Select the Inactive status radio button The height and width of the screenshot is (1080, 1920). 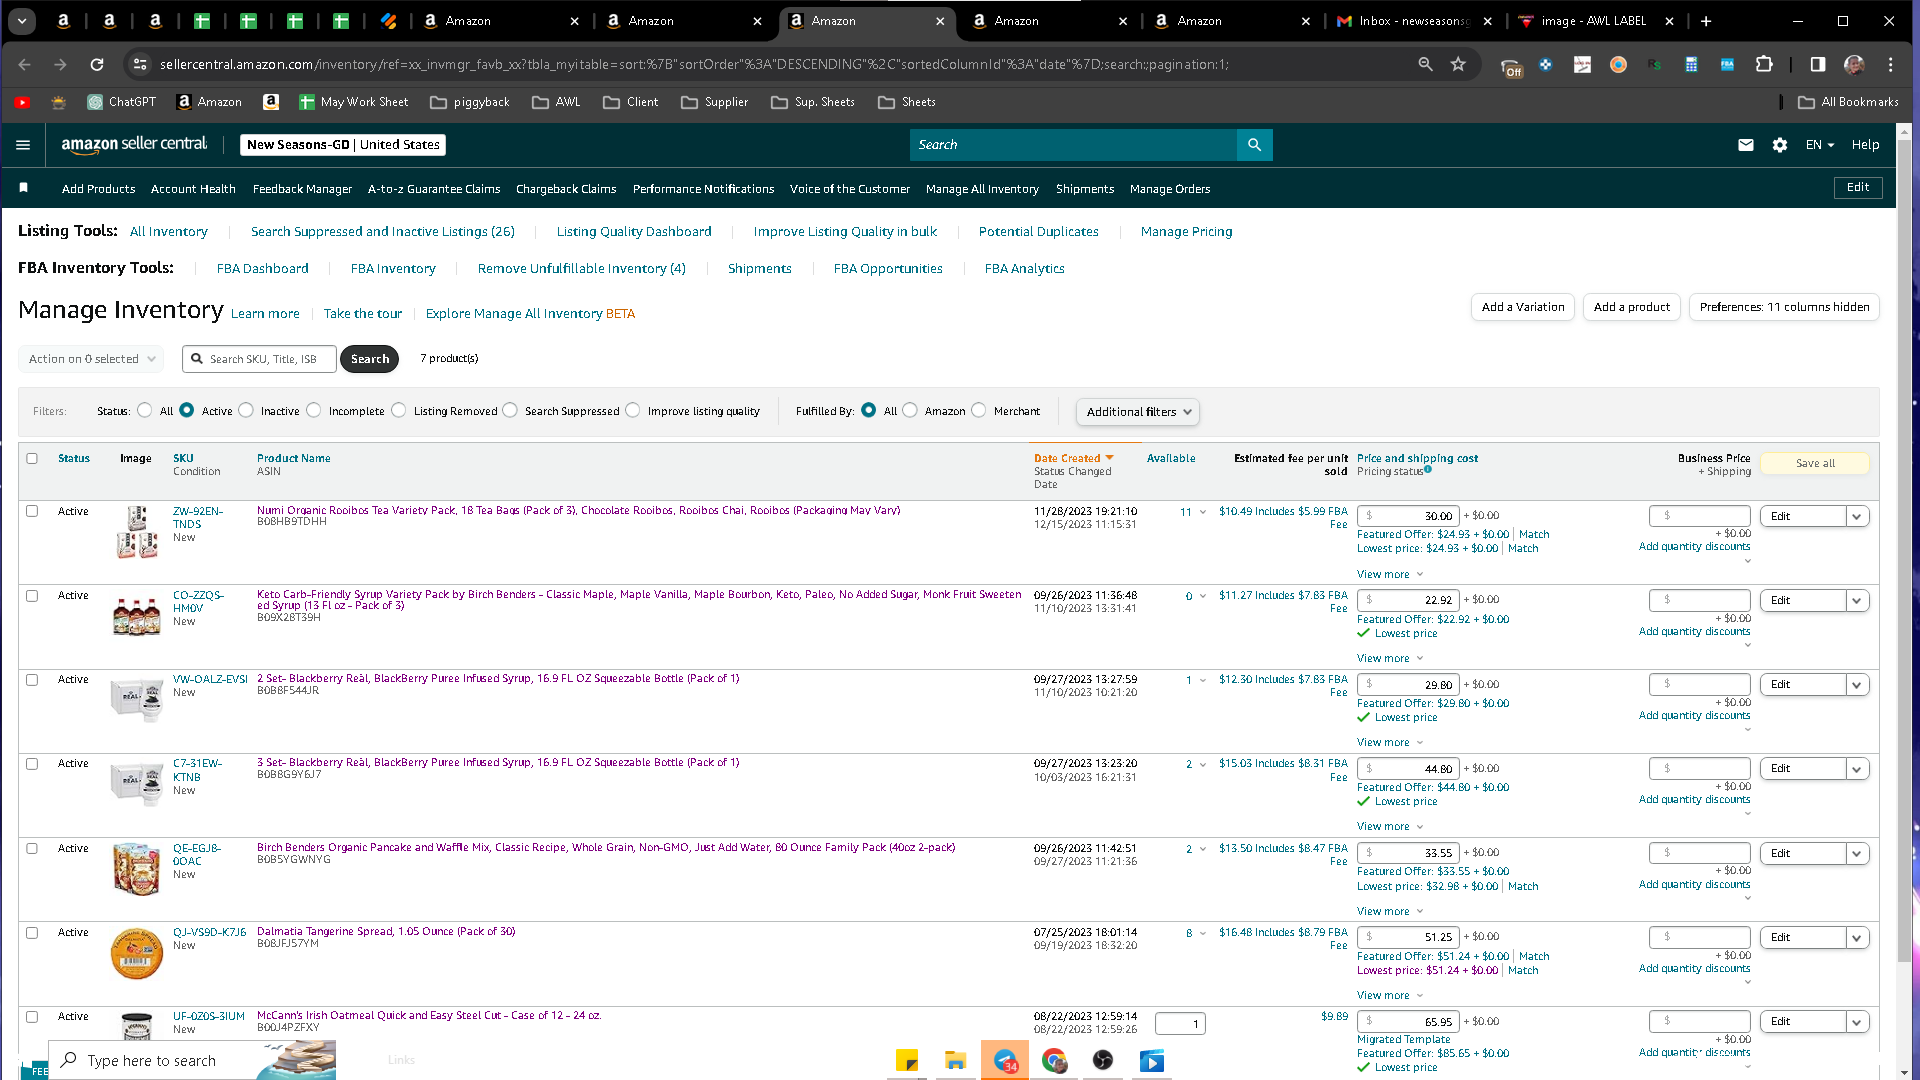pos(246,411)
